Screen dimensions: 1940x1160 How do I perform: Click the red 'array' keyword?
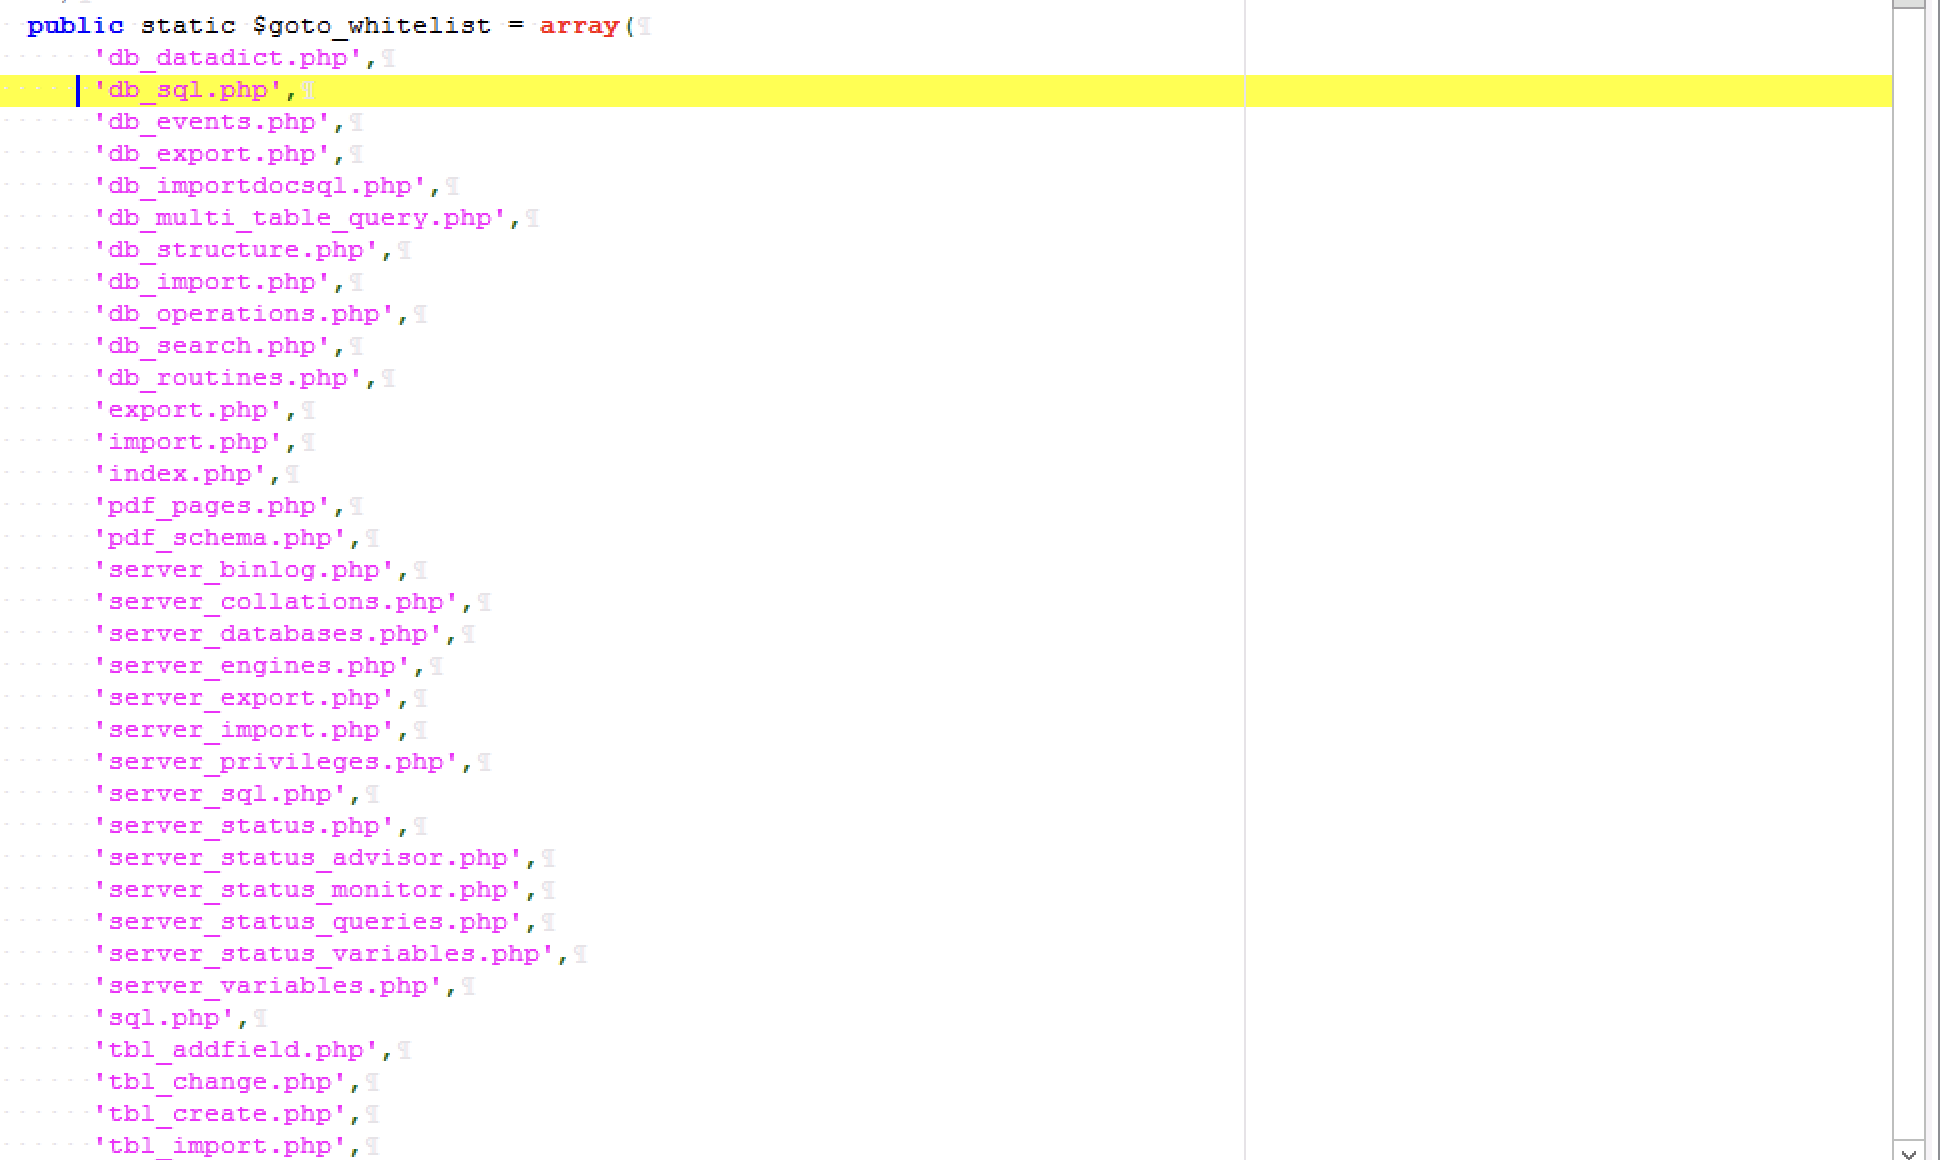coord(580,26)
